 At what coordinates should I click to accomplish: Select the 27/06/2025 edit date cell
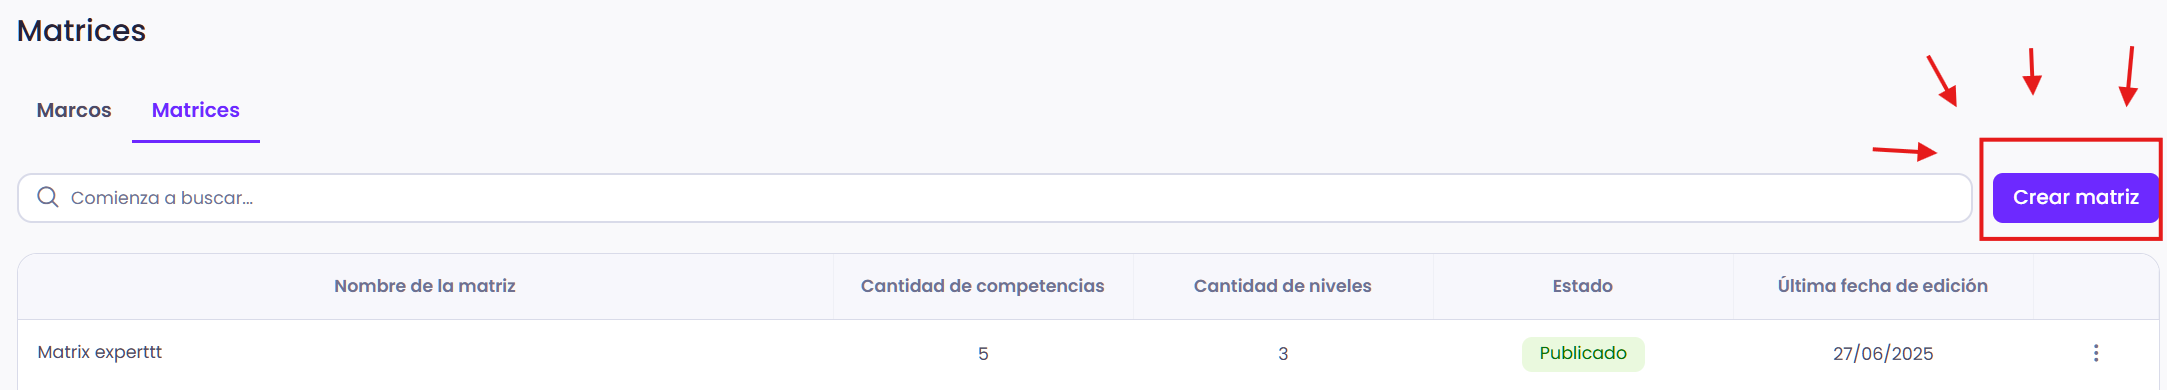tap(1883, 353)
